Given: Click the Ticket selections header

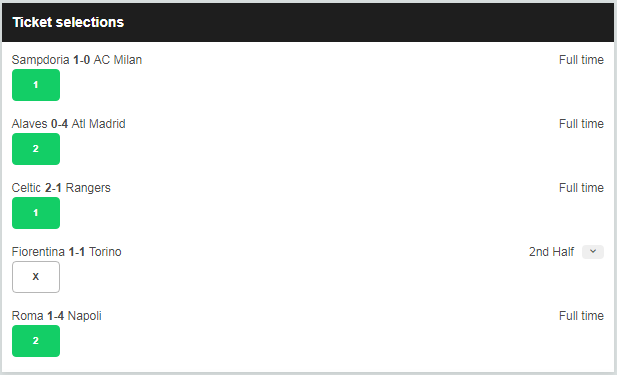Looking at the screenshot, I should [x=68, y=22].
